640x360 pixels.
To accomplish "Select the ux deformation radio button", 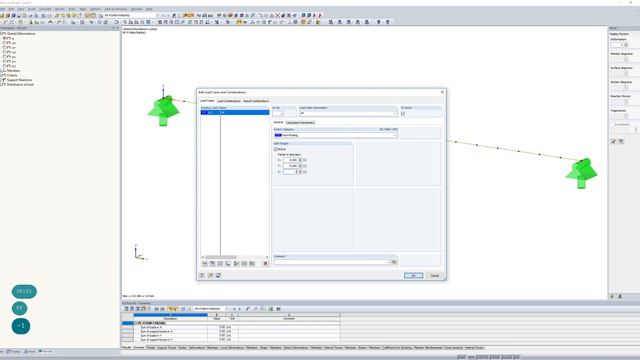I will (x=4, y=43).
